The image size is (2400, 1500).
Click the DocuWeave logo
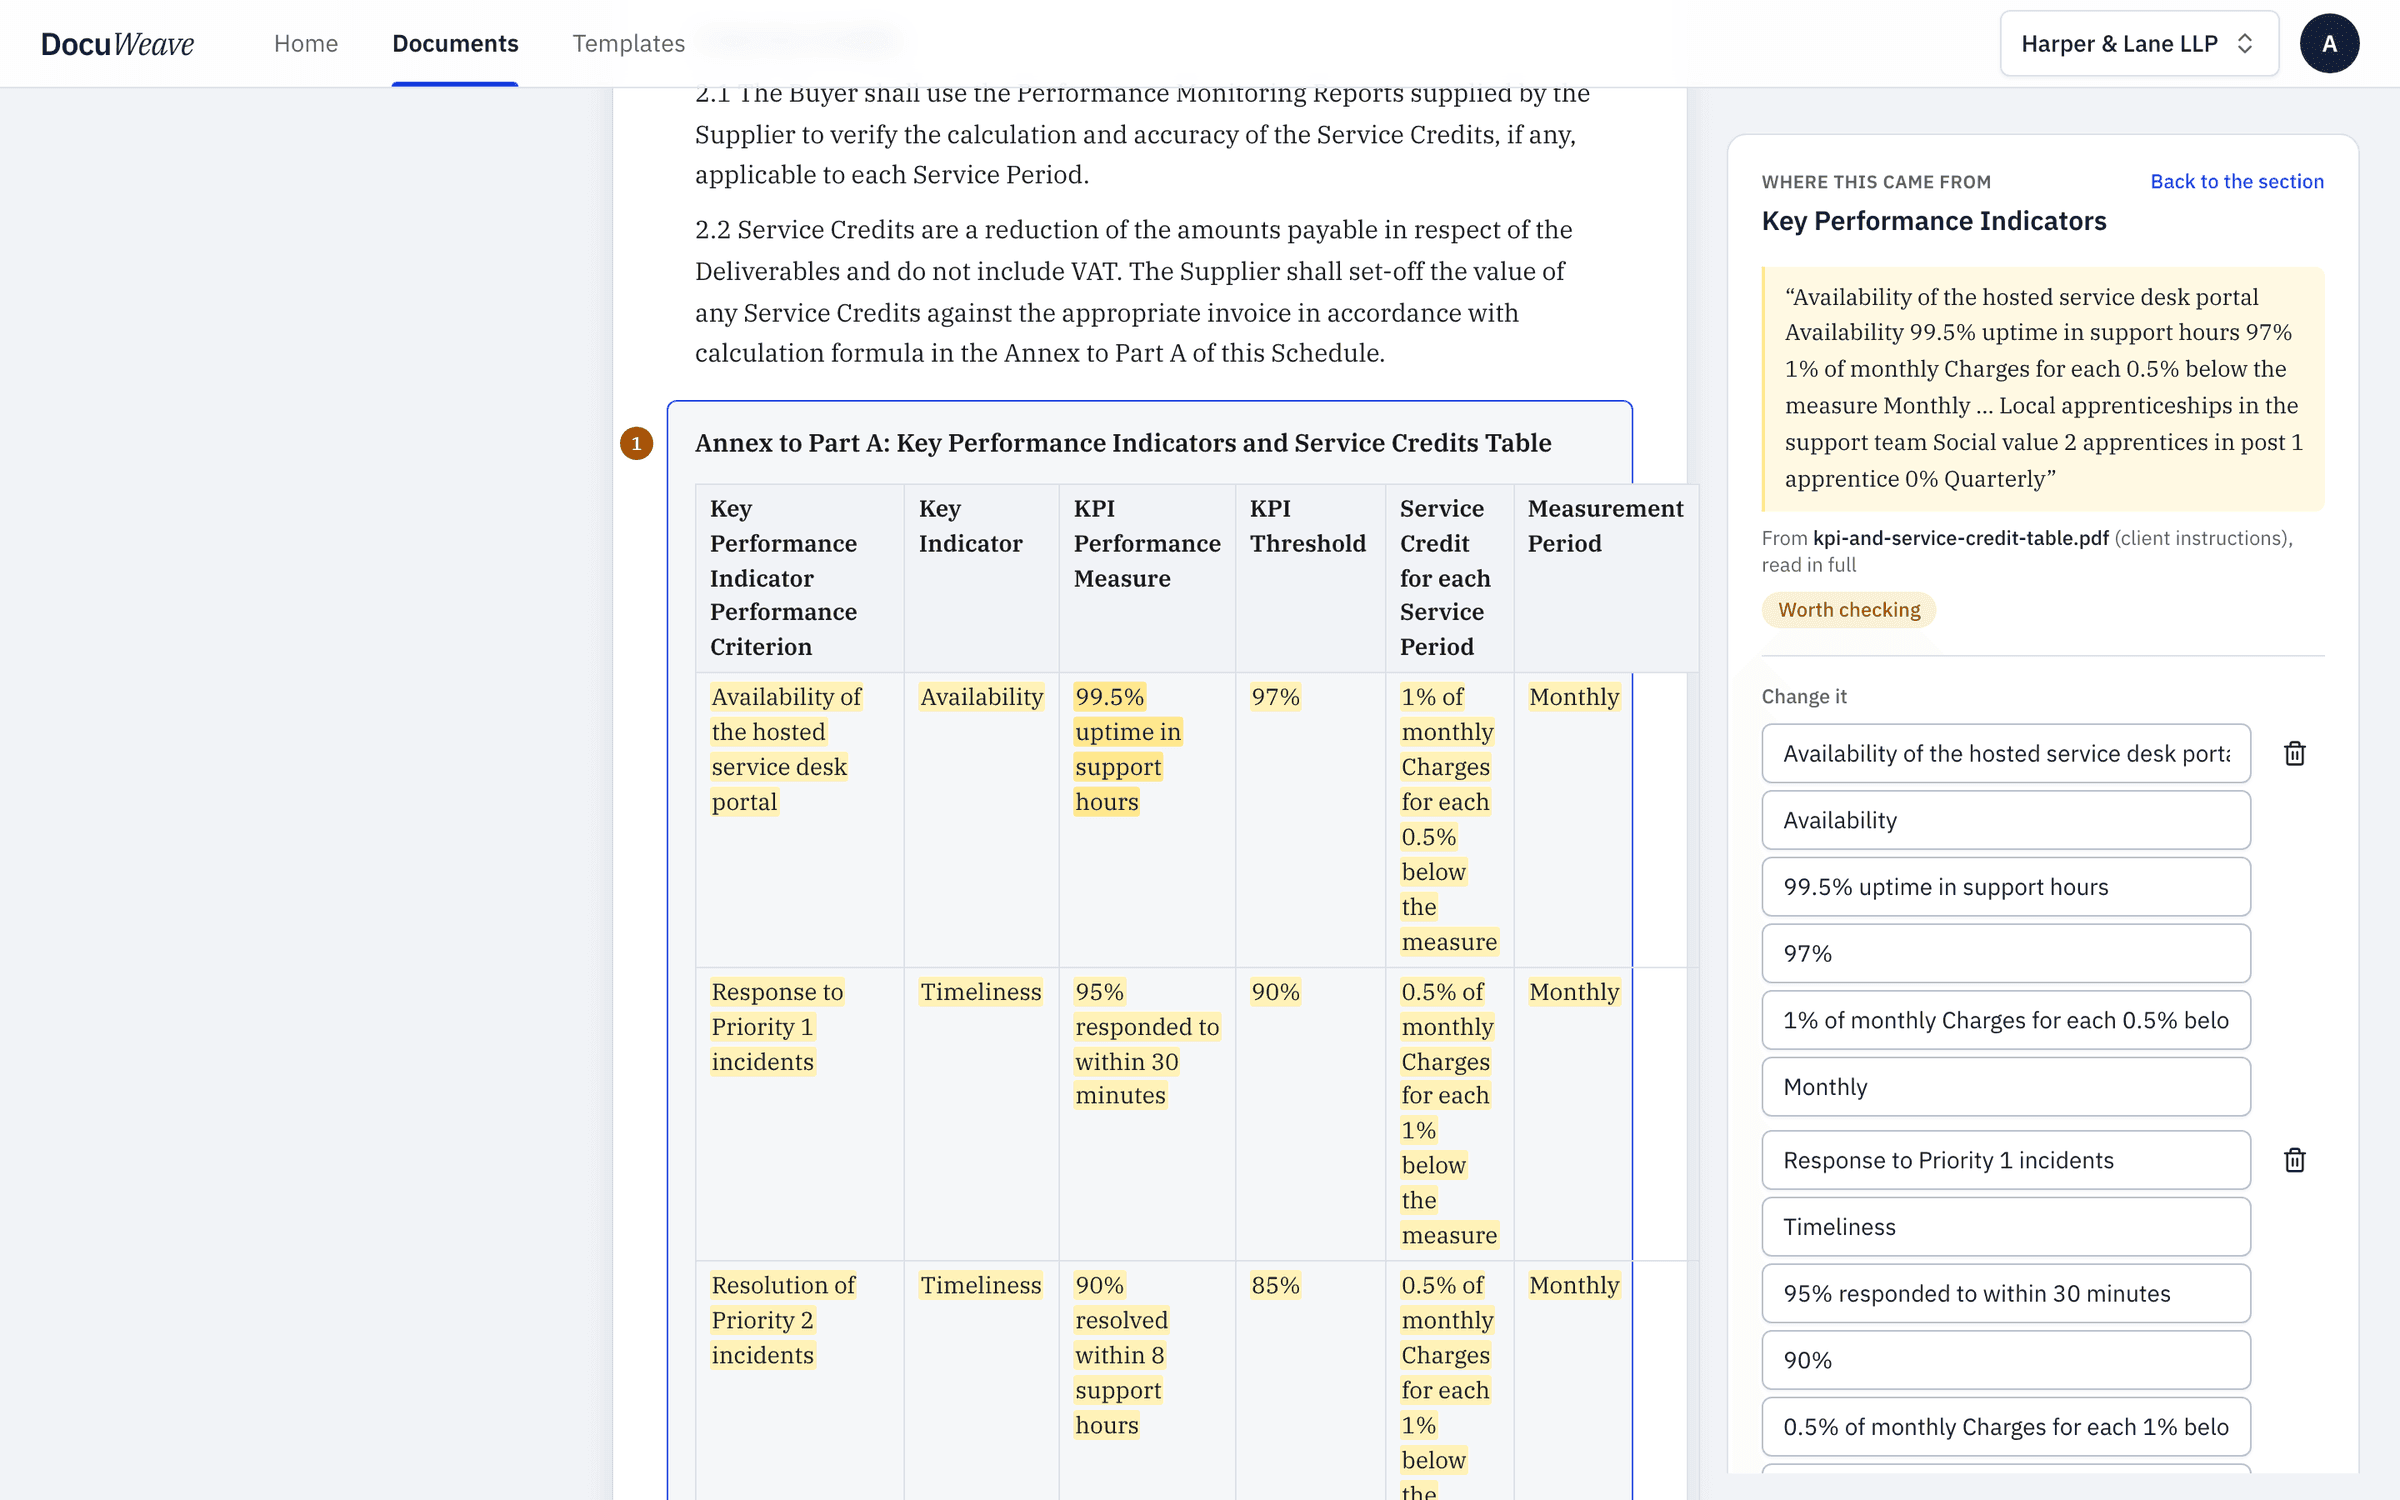coord(117,43)
